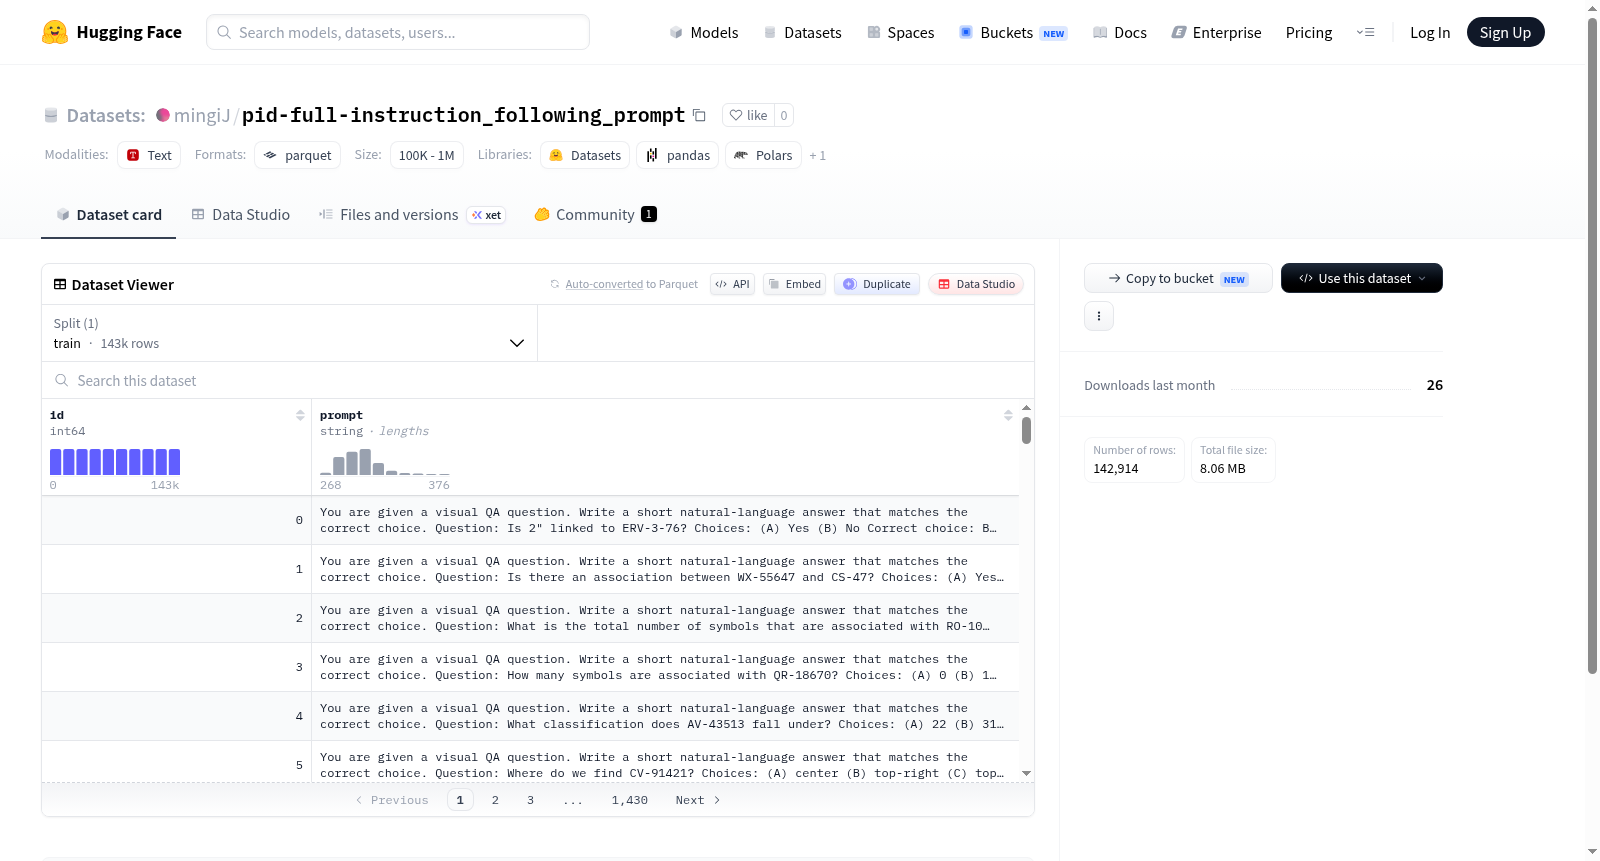Click the Text modality tag

149,155
